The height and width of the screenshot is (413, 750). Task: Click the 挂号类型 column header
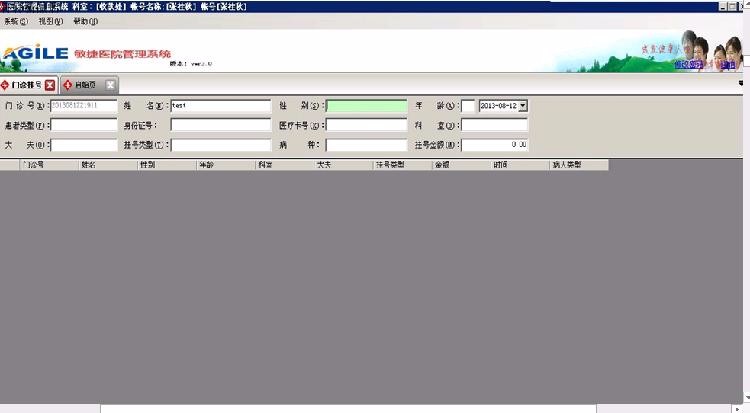(403, 165)
